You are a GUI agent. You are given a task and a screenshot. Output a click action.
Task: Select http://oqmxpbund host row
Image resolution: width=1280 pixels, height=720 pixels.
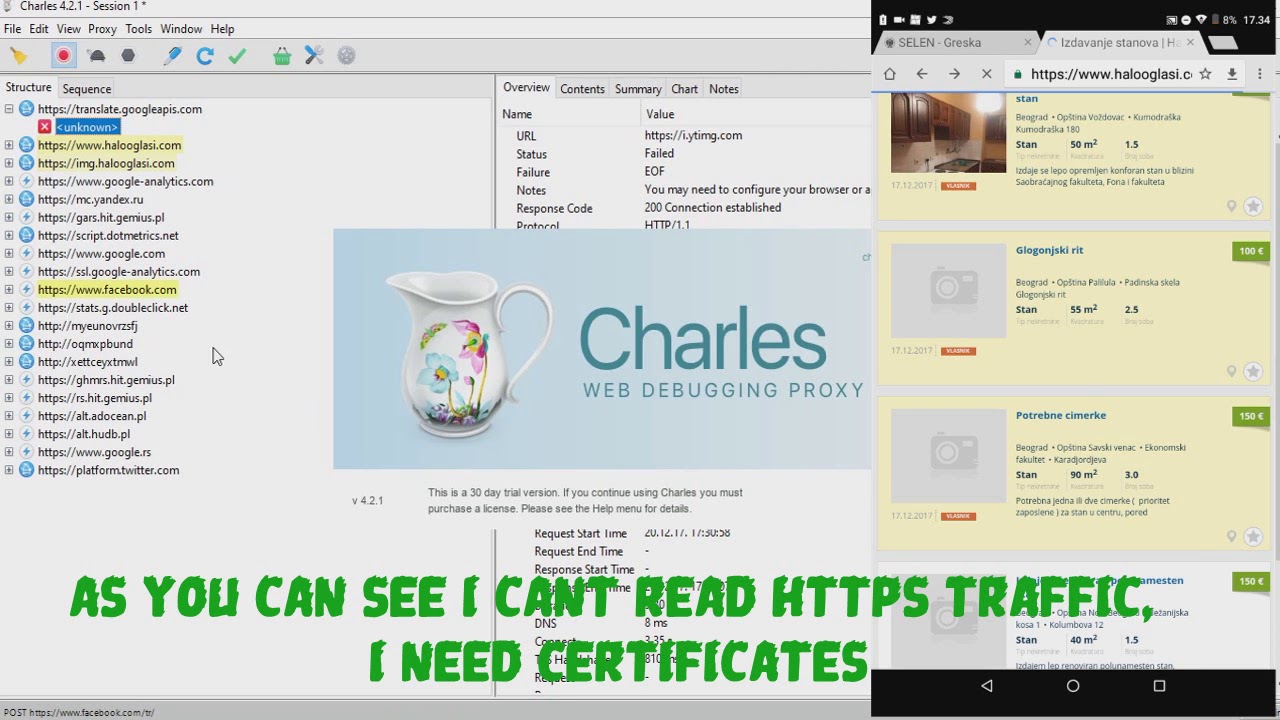point(85,344)
